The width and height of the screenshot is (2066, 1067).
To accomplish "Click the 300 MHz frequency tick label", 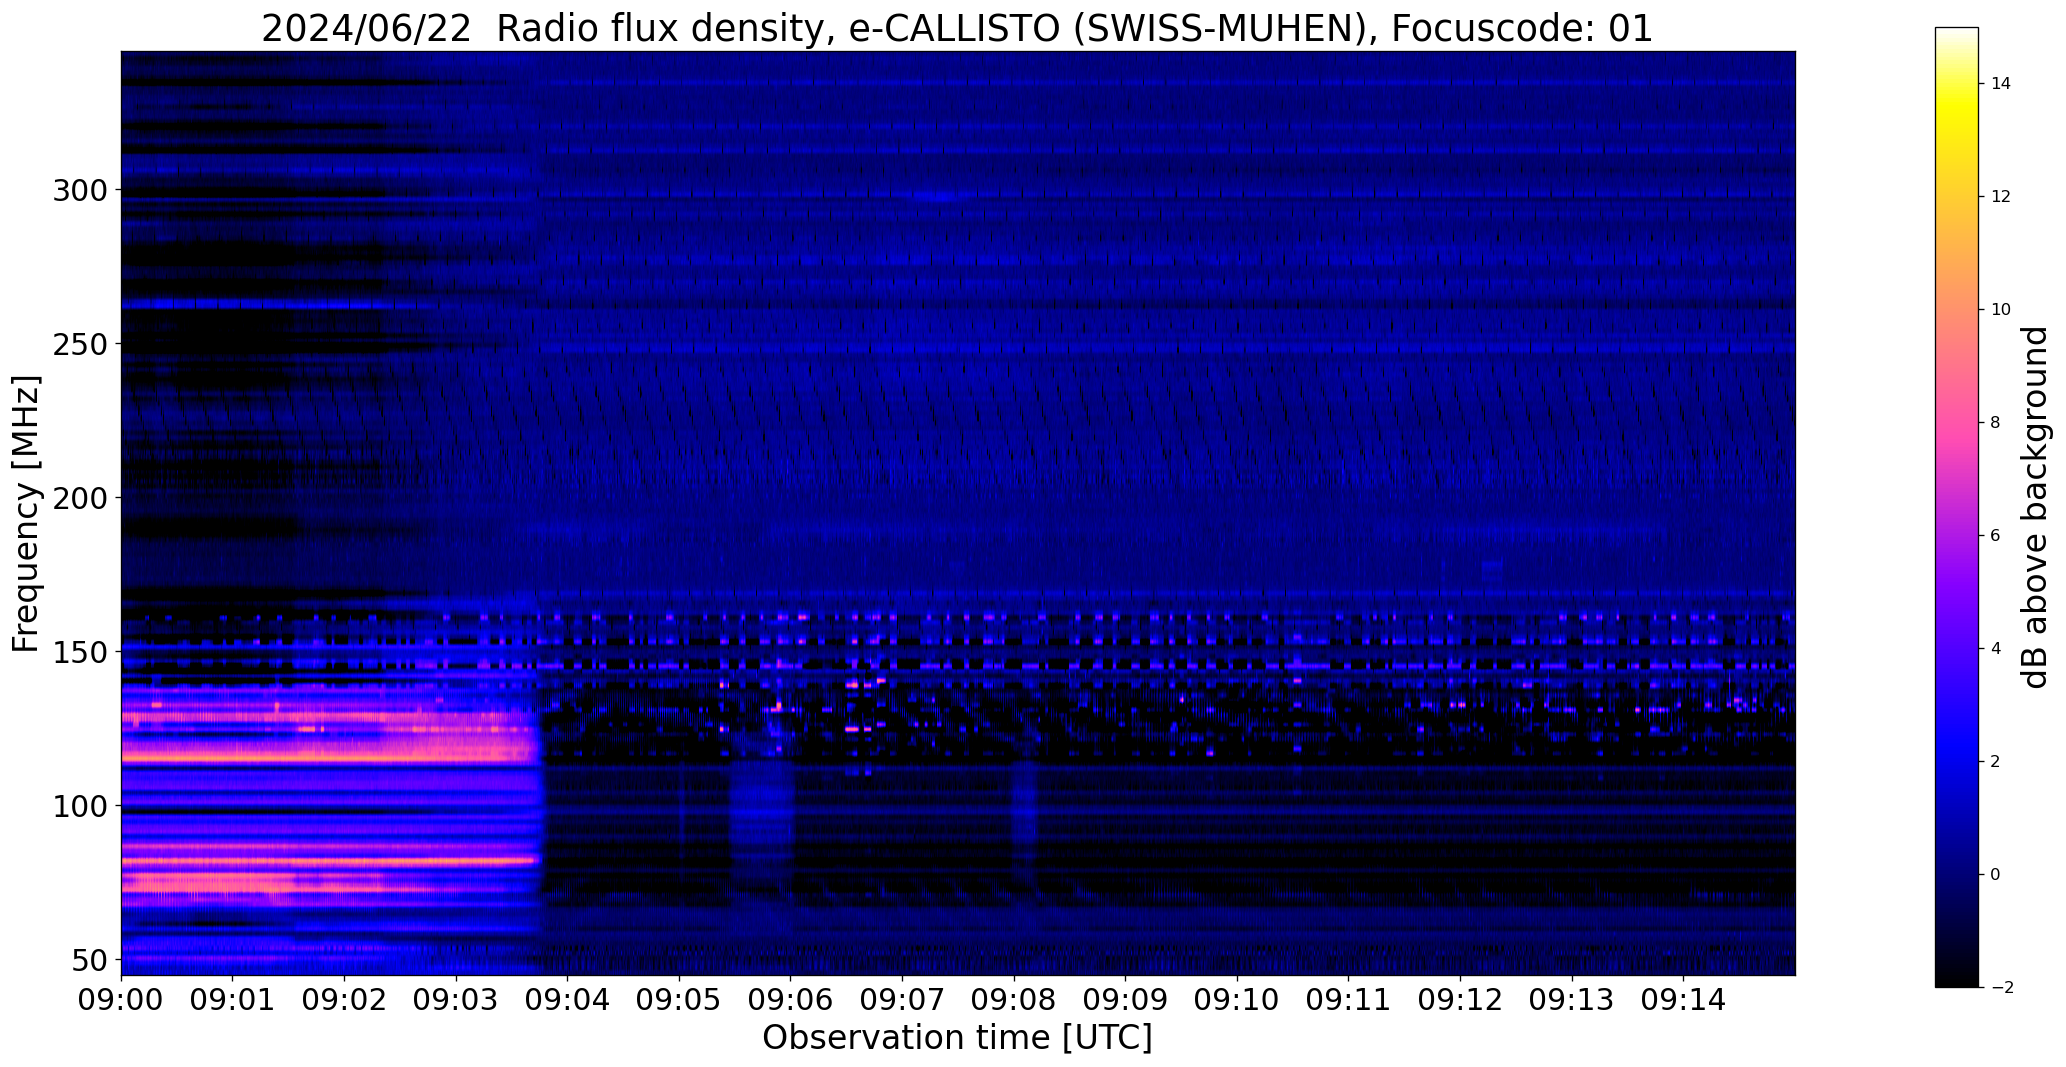I will coord(81,190).
